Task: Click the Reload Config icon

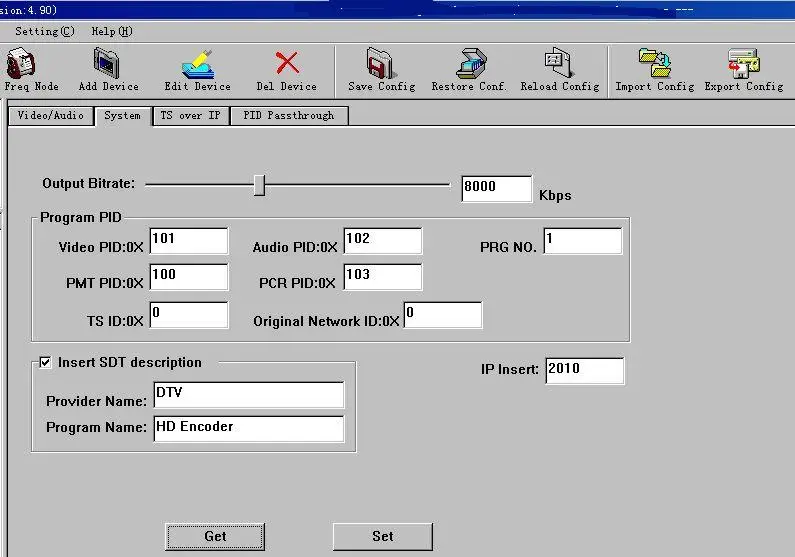Action: pyautogui.click(x=559, y=63)
